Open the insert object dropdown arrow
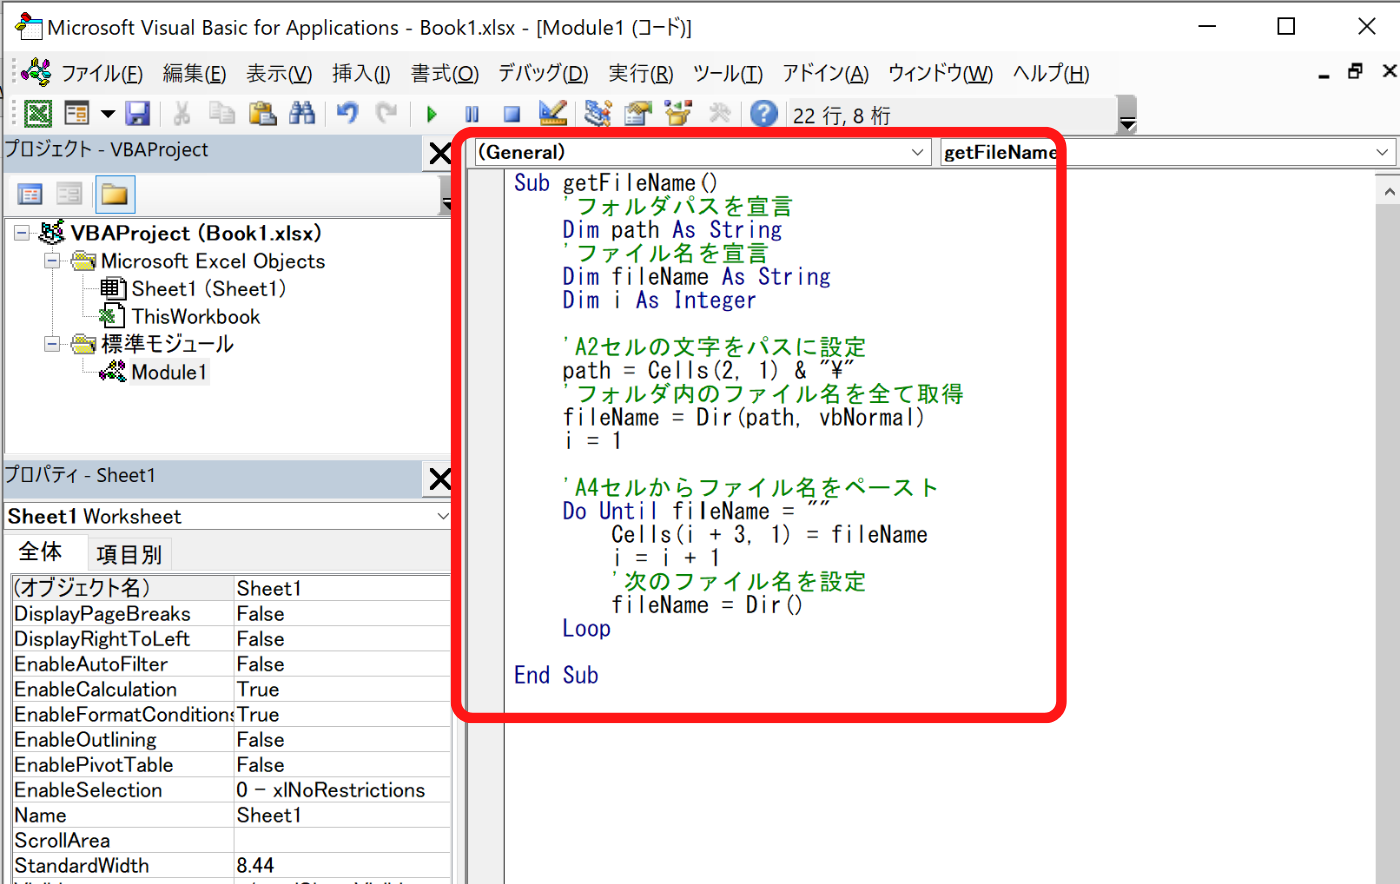This screenshot has height=884, width=1400. (x=107, y=114)
